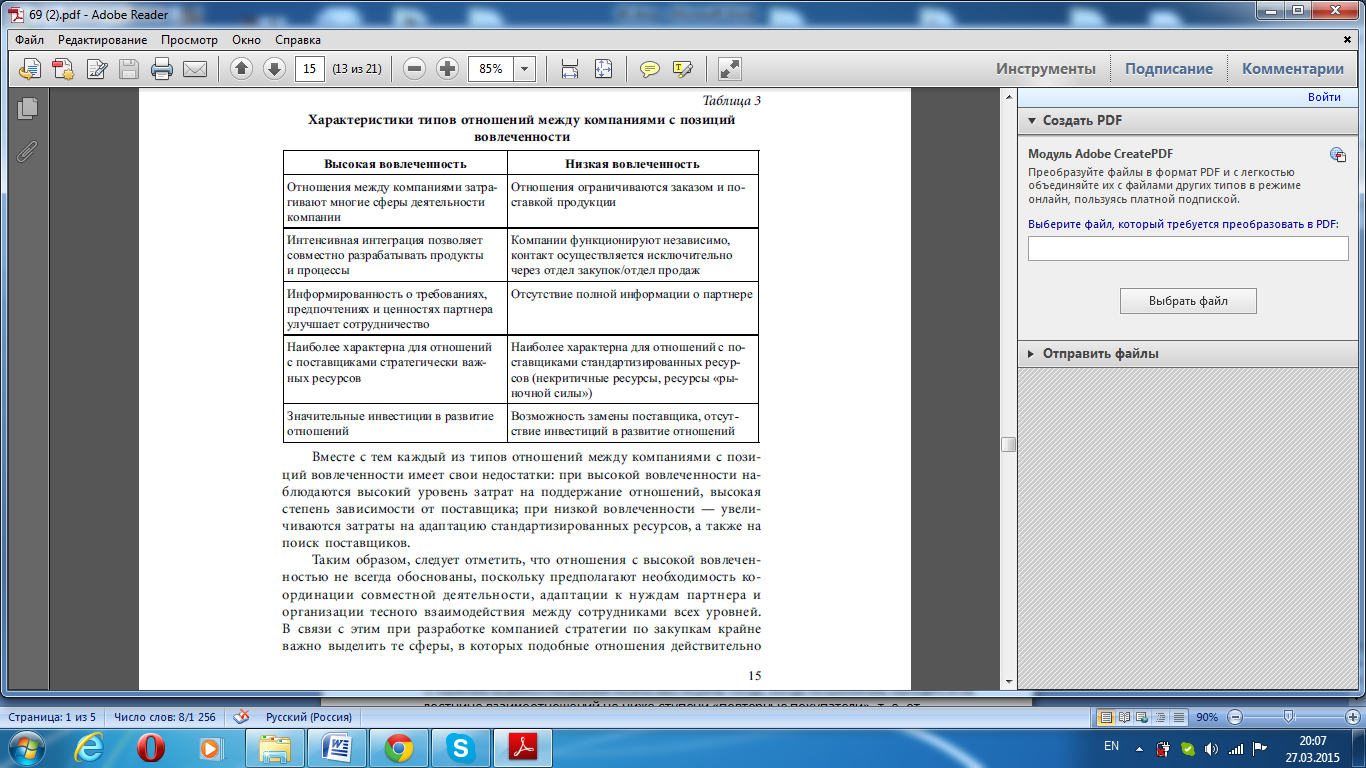Click the sign/edit document pencil icon
The width and height of the screenshot is (1366, 768).
coord(97,69)
